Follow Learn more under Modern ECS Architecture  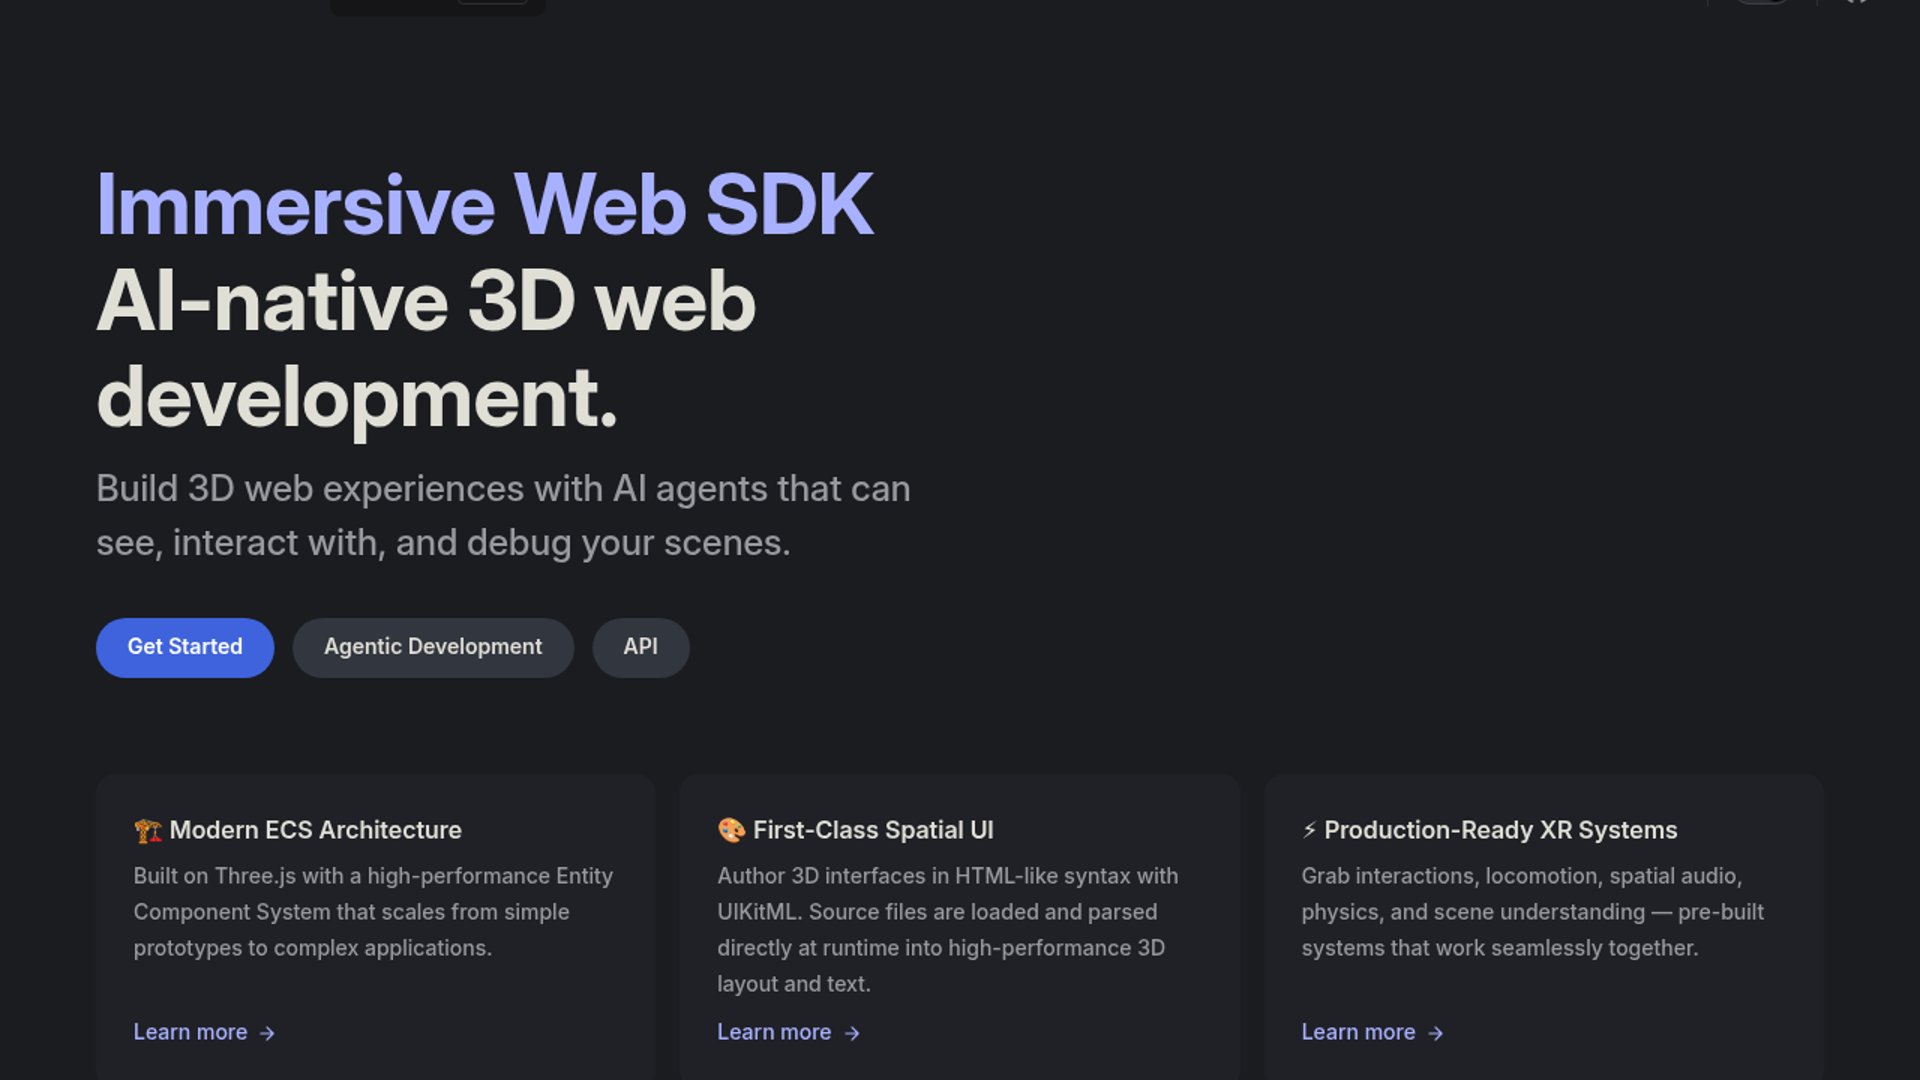pyautogui.click(x=204, y=1032)
